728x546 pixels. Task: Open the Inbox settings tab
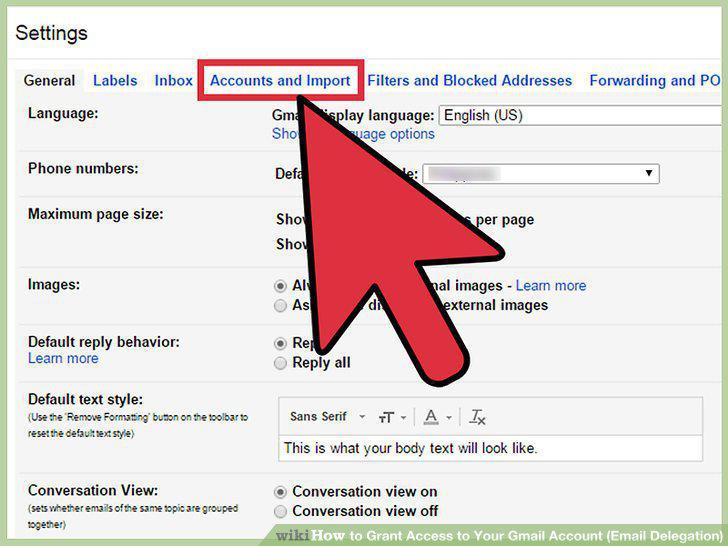(173, 81)
